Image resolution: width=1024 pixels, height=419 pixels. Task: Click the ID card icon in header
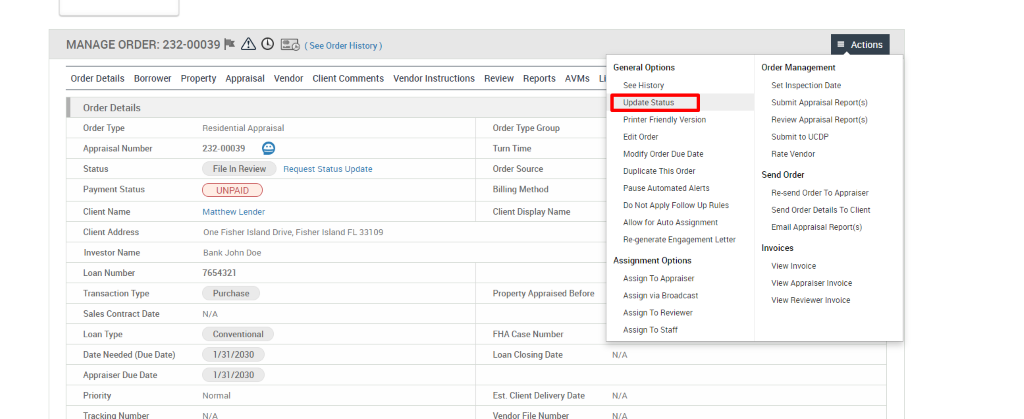290,45
